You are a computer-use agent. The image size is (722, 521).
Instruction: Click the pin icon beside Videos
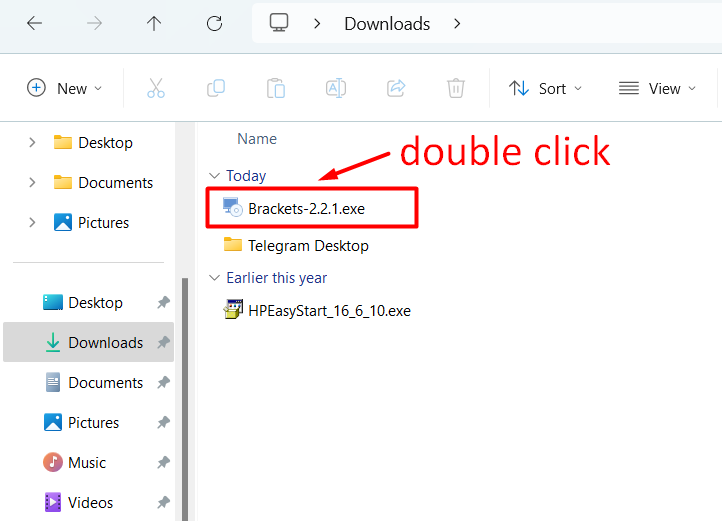coord(163,503)
